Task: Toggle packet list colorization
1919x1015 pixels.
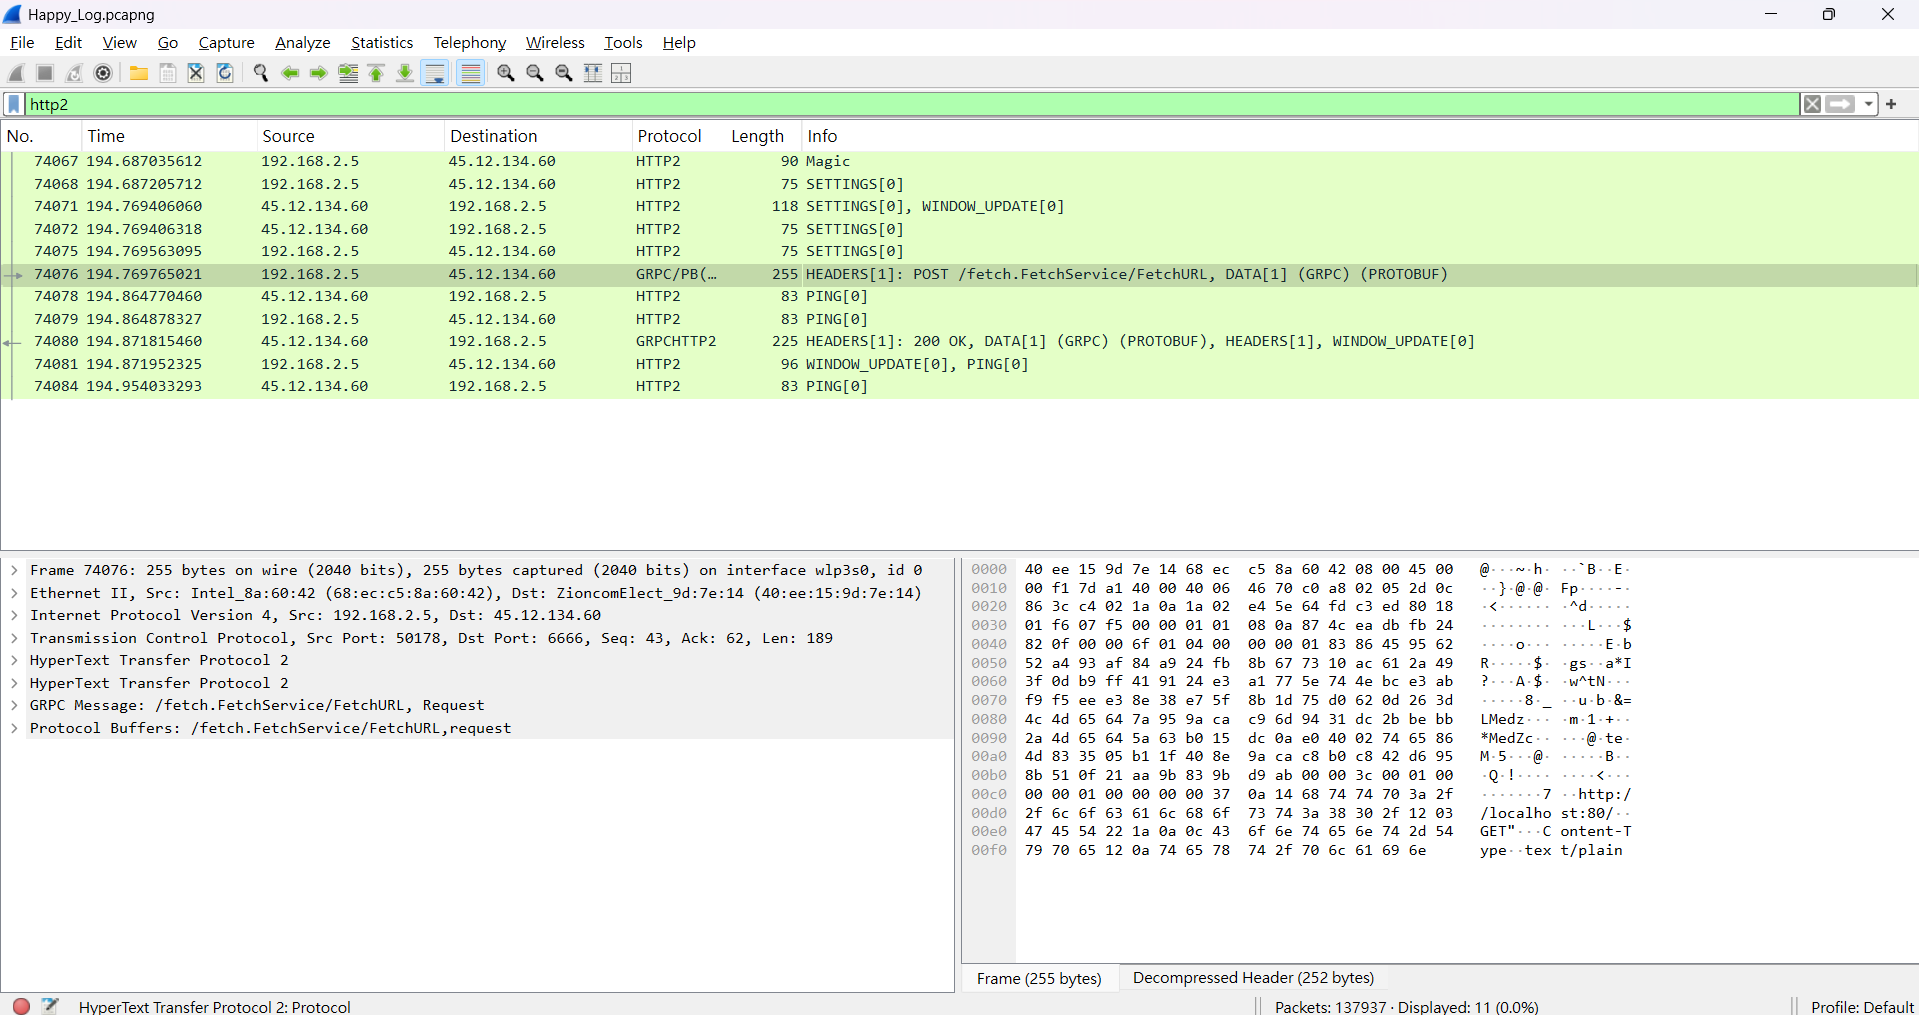Action: tap(471, 73)
